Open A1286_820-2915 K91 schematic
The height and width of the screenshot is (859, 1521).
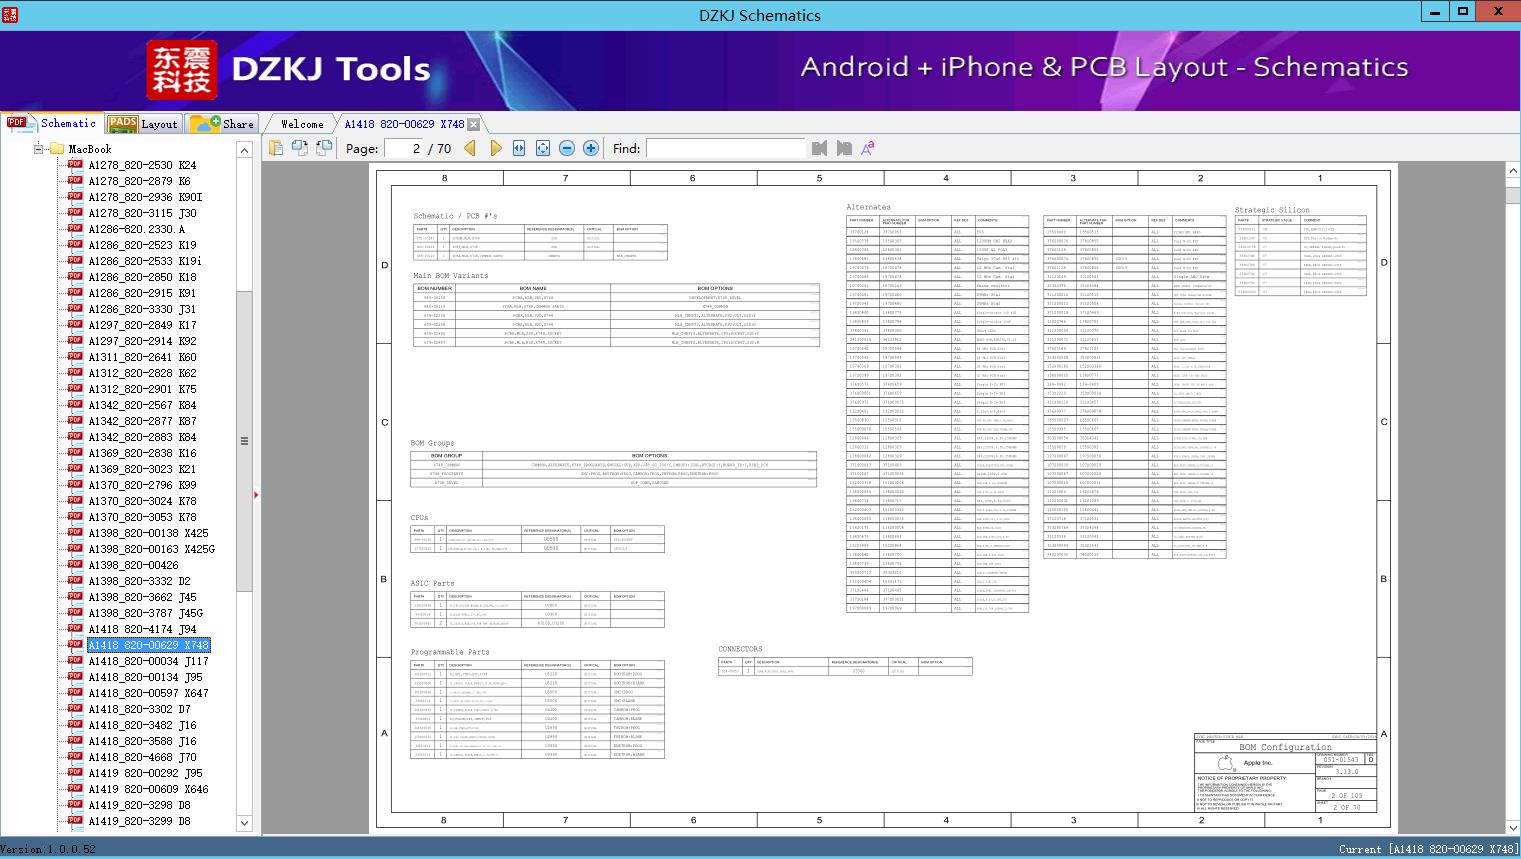pyautogui.click(x=142, y=293)
